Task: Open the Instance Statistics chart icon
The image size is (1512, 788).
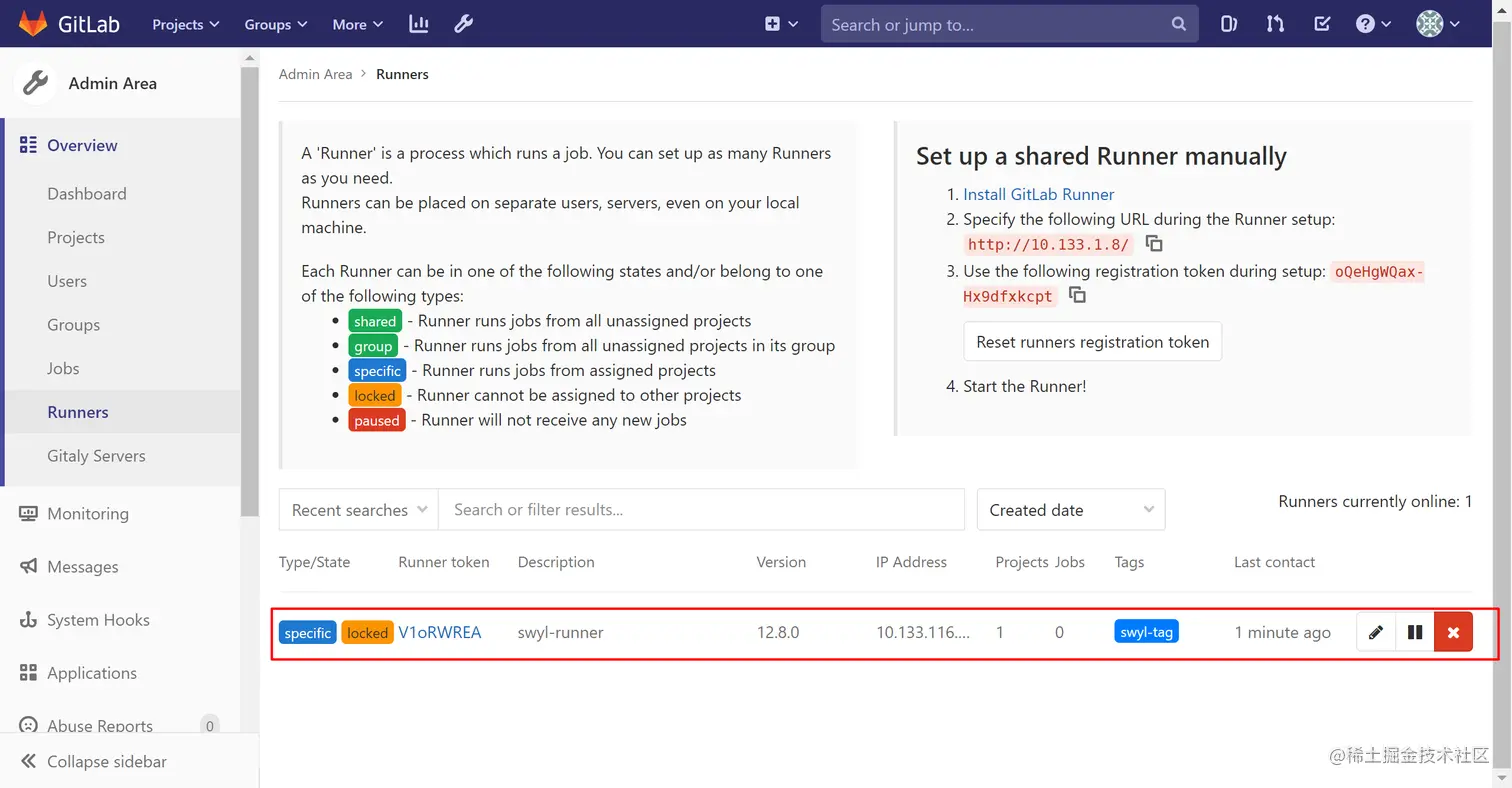Action: [419, 24]
